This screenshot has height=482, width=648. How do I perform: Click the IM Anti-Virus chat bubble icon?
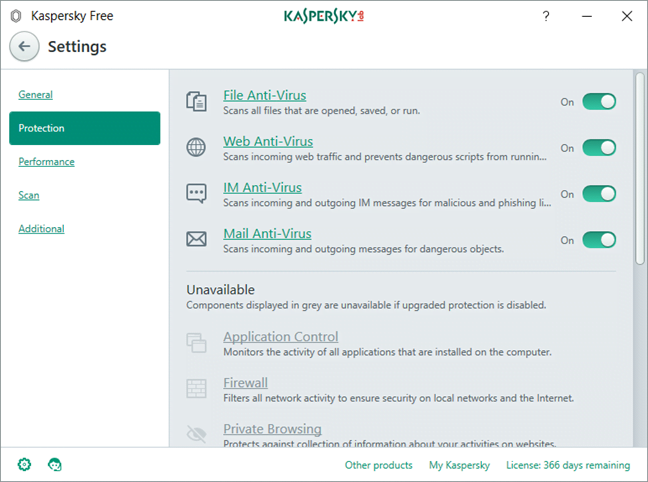pyautogui.click(x=196, y=194)
